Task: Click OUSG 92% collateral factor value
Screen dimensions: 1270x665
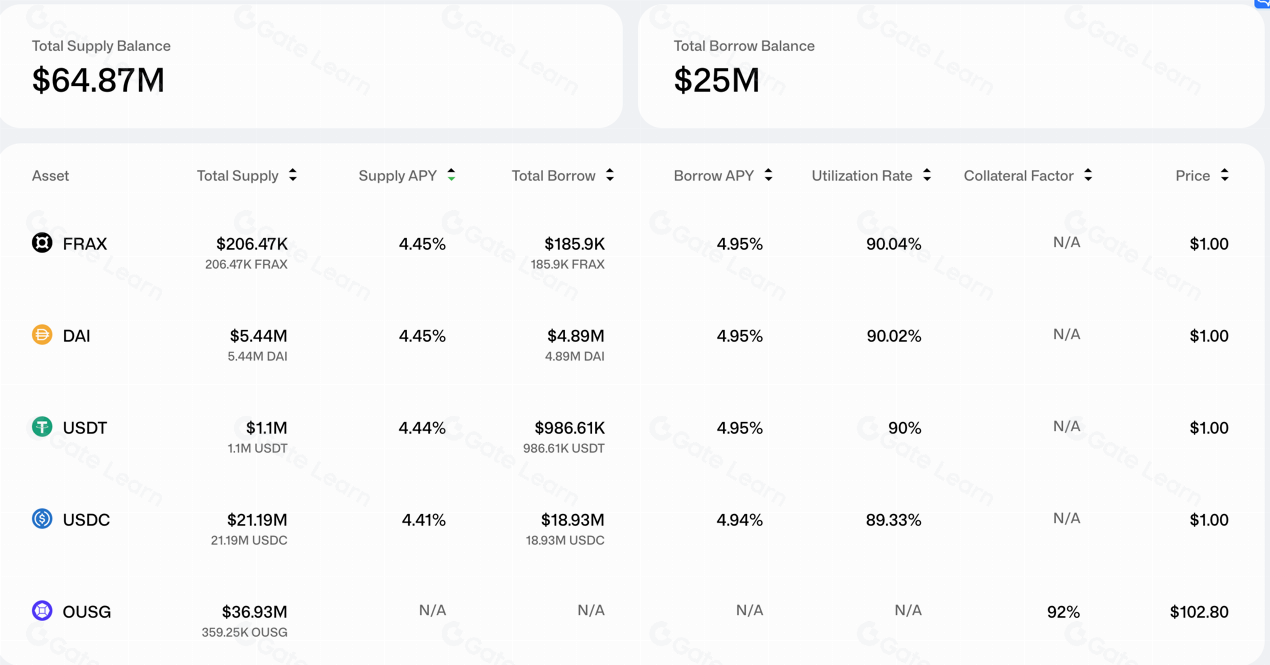Action: pos(1063,612)
